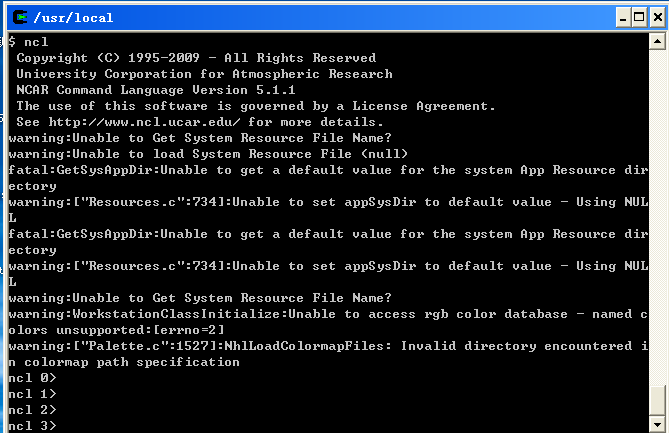
Task: Click the 'ncl 0>' prompt line
Action: 33,378
